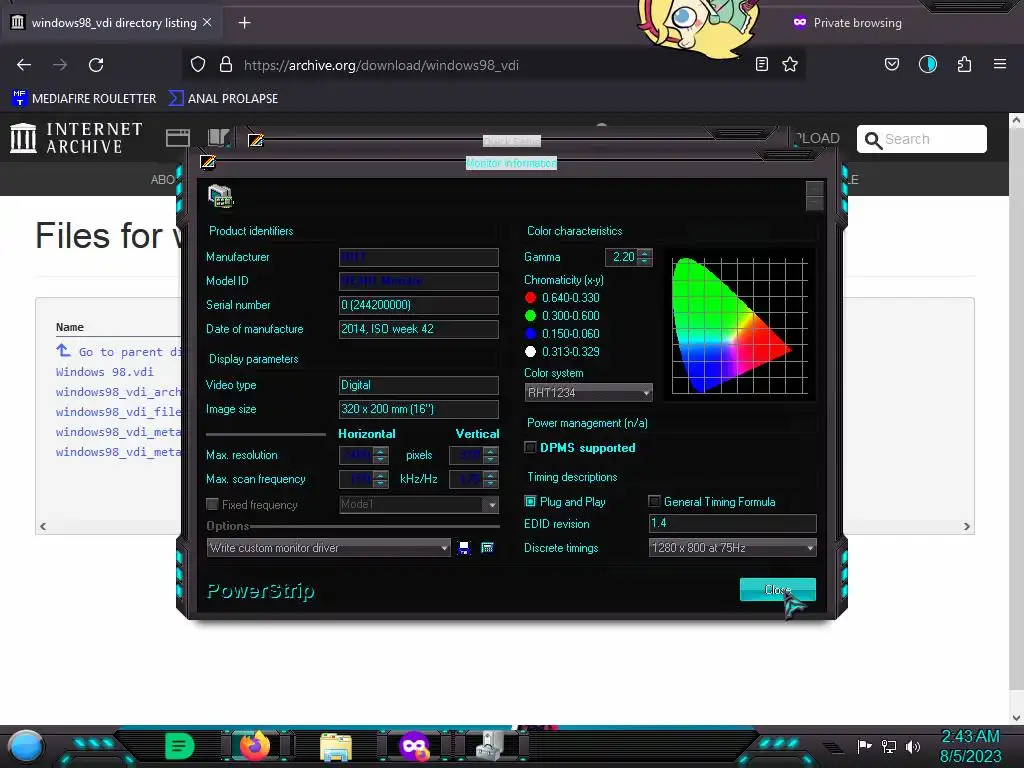Click the Internet Archive Search box

click(921, 139)
